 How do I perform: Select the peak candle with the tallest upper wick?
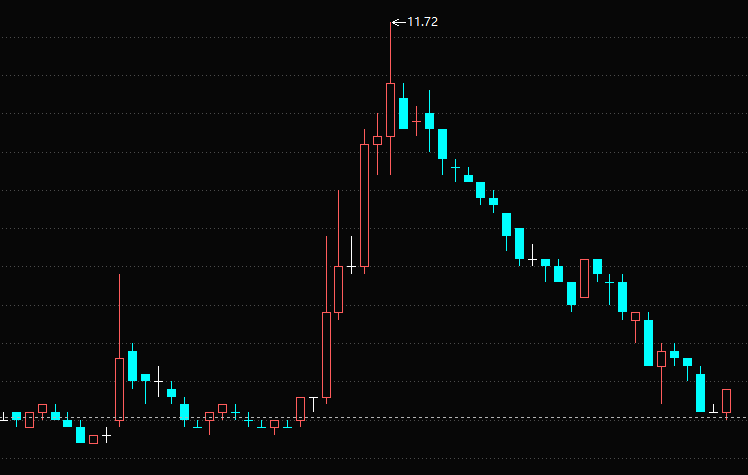390,99
